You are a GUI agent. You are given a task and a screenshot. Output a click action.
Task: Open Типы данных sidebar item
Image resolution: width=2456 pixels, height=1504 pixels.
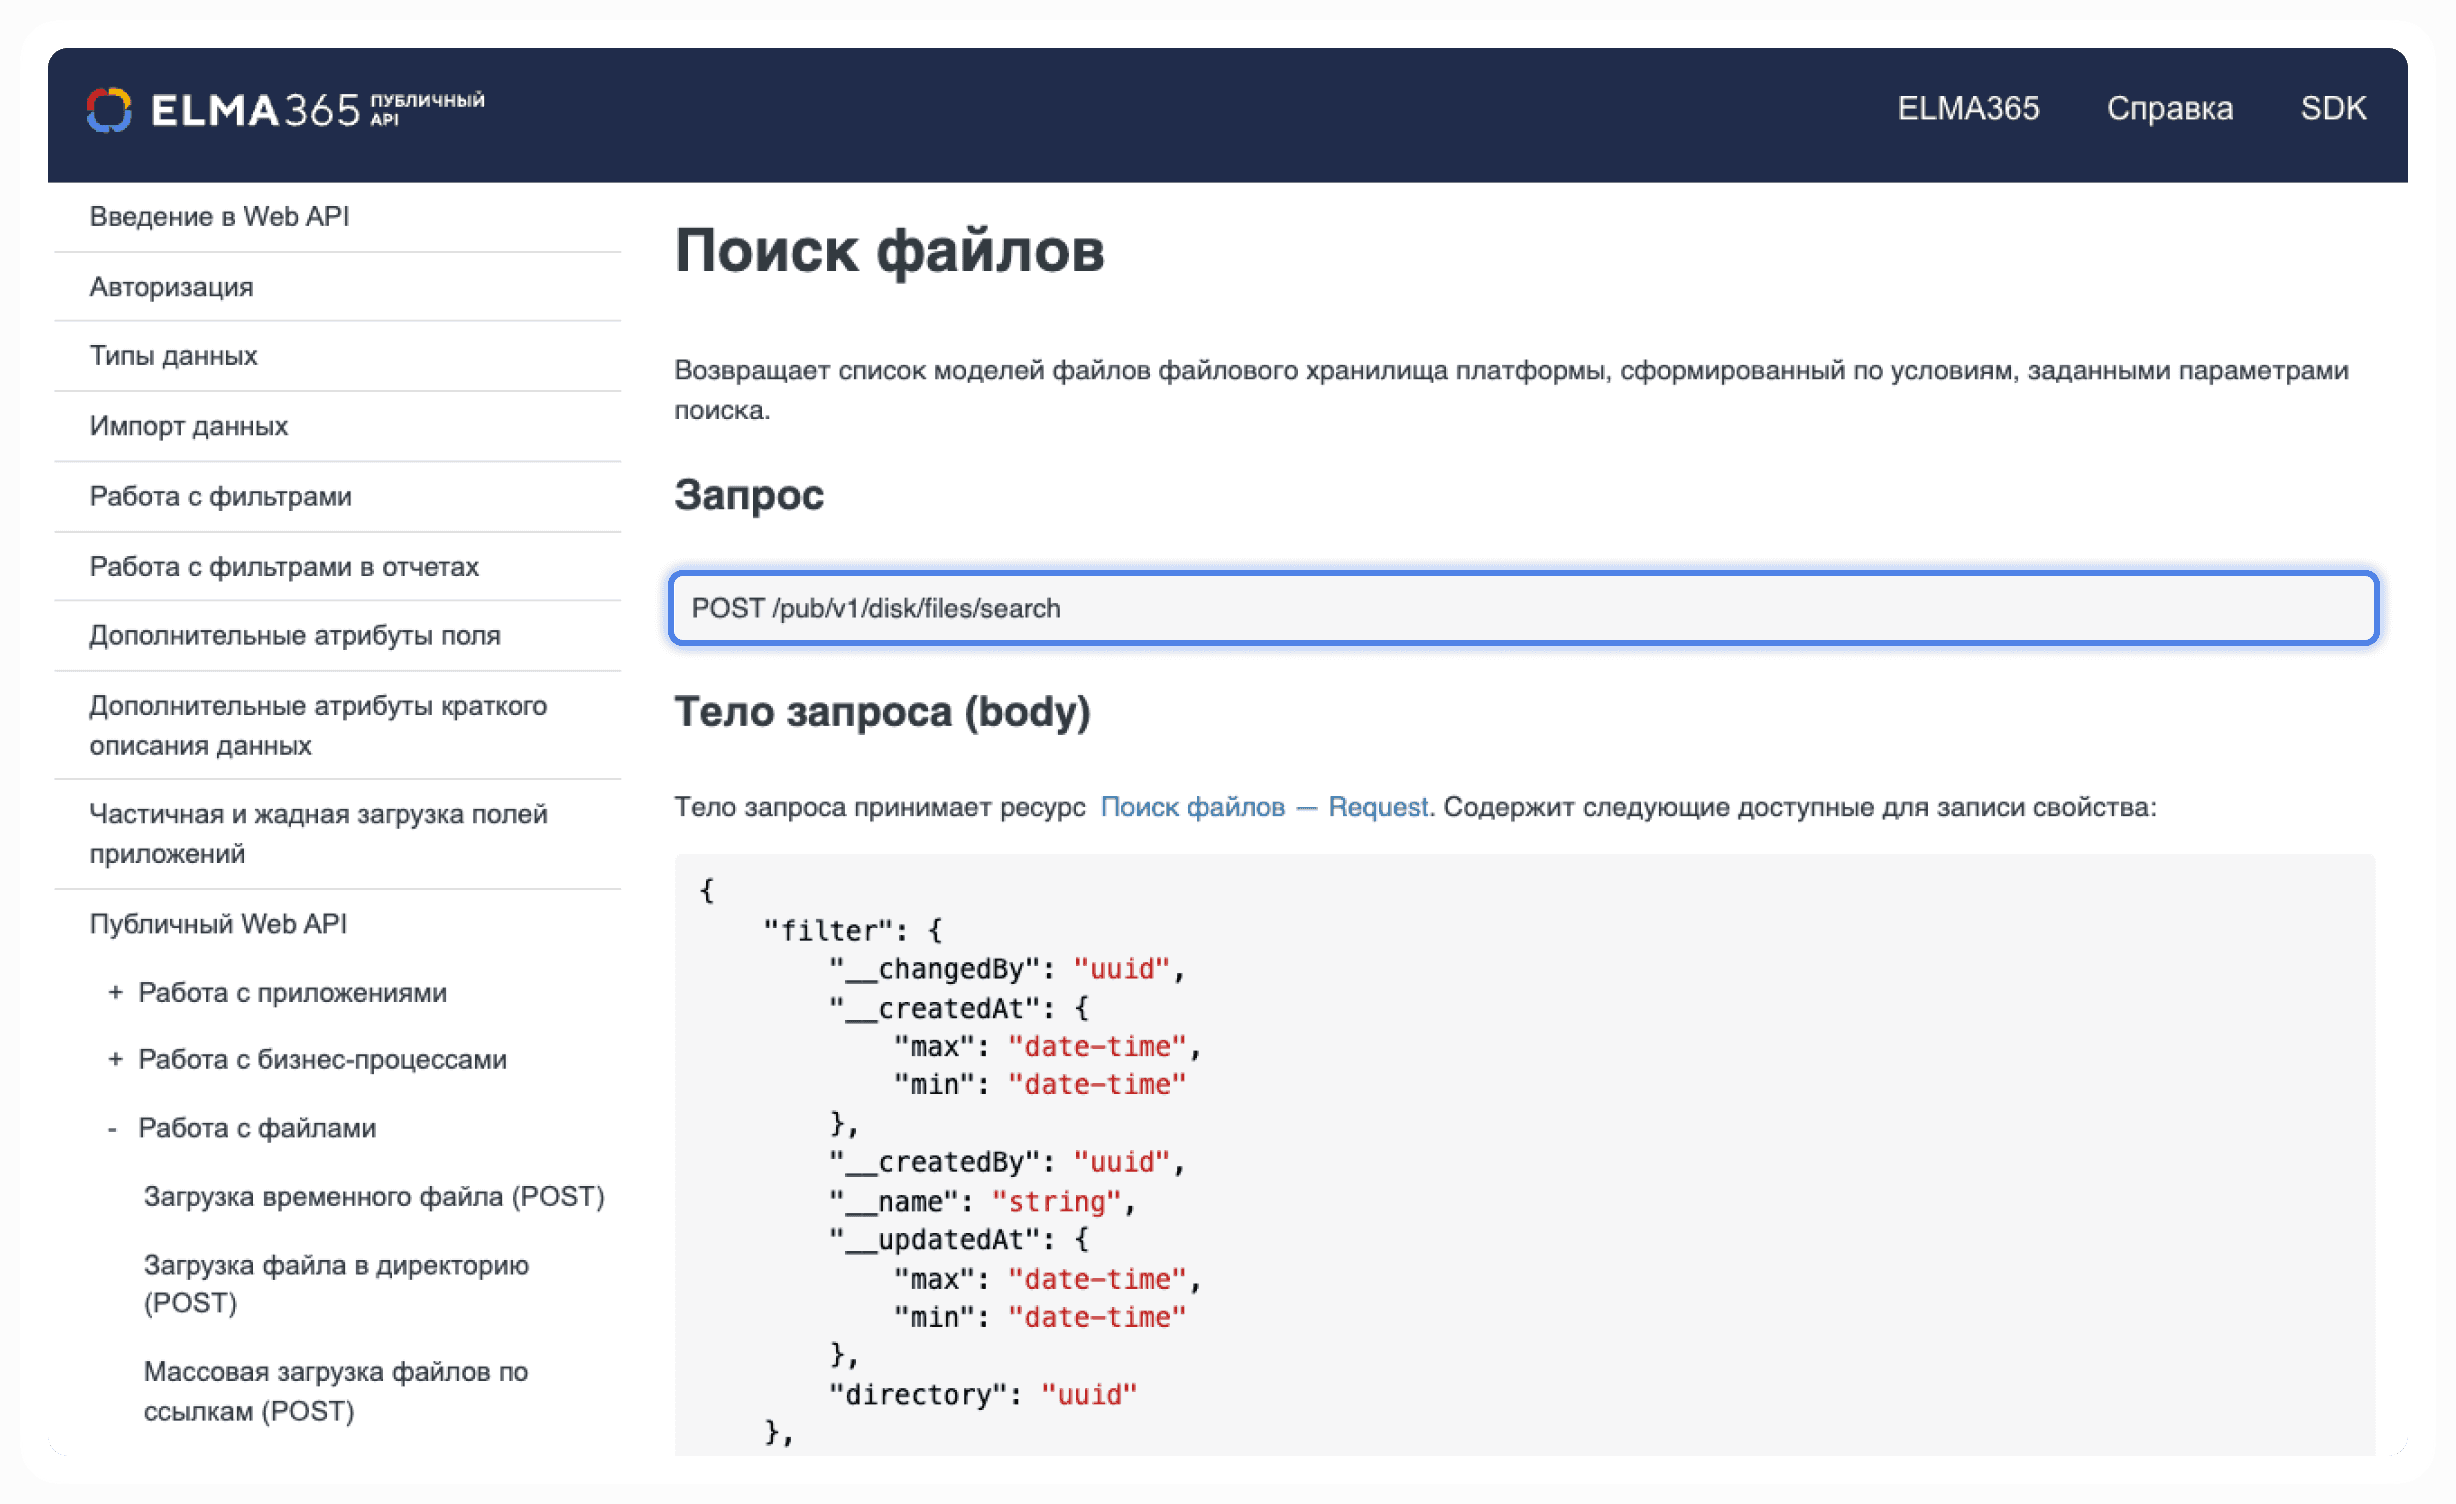(x=173, y=356)
